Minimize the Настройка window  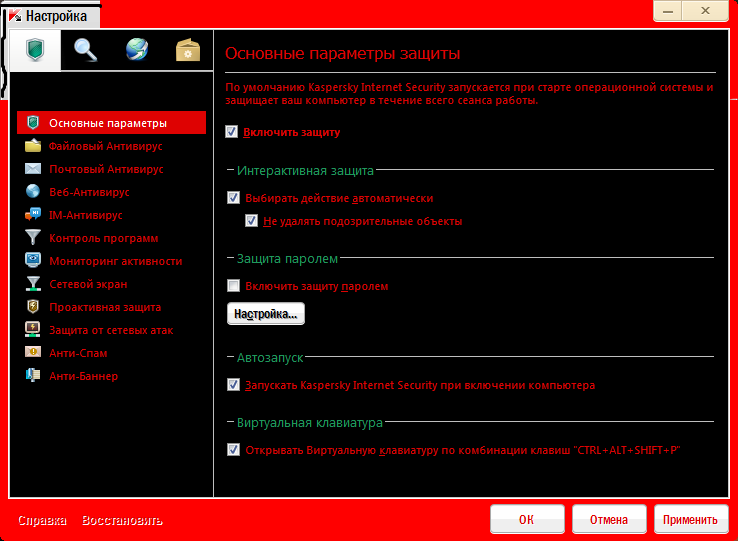click(x=667, y=11)
